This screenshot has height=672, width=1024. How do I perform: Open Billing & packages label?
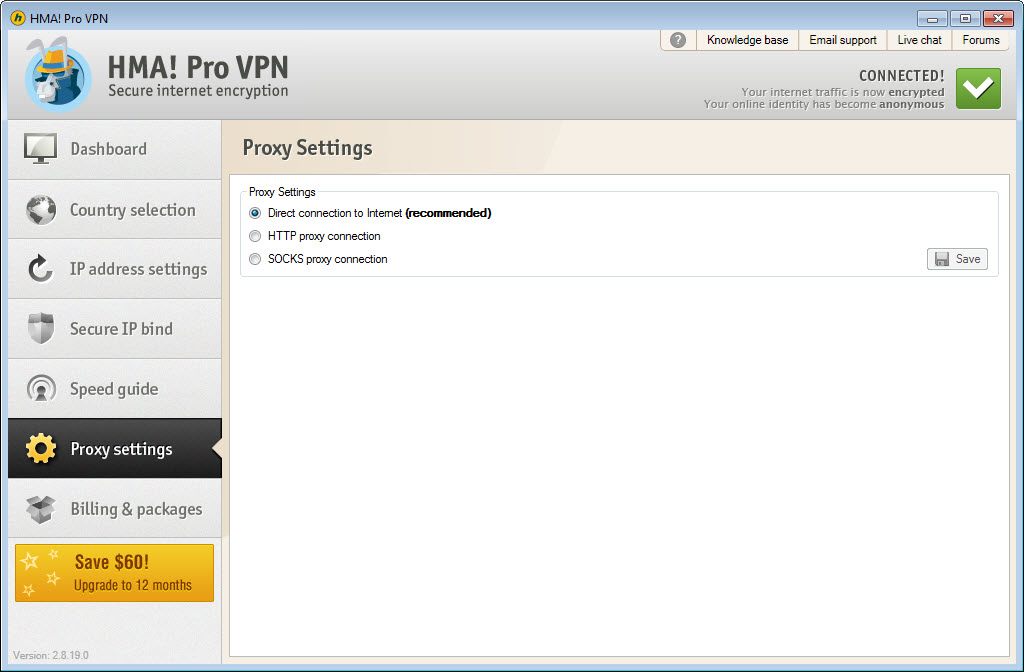point(136,509)
